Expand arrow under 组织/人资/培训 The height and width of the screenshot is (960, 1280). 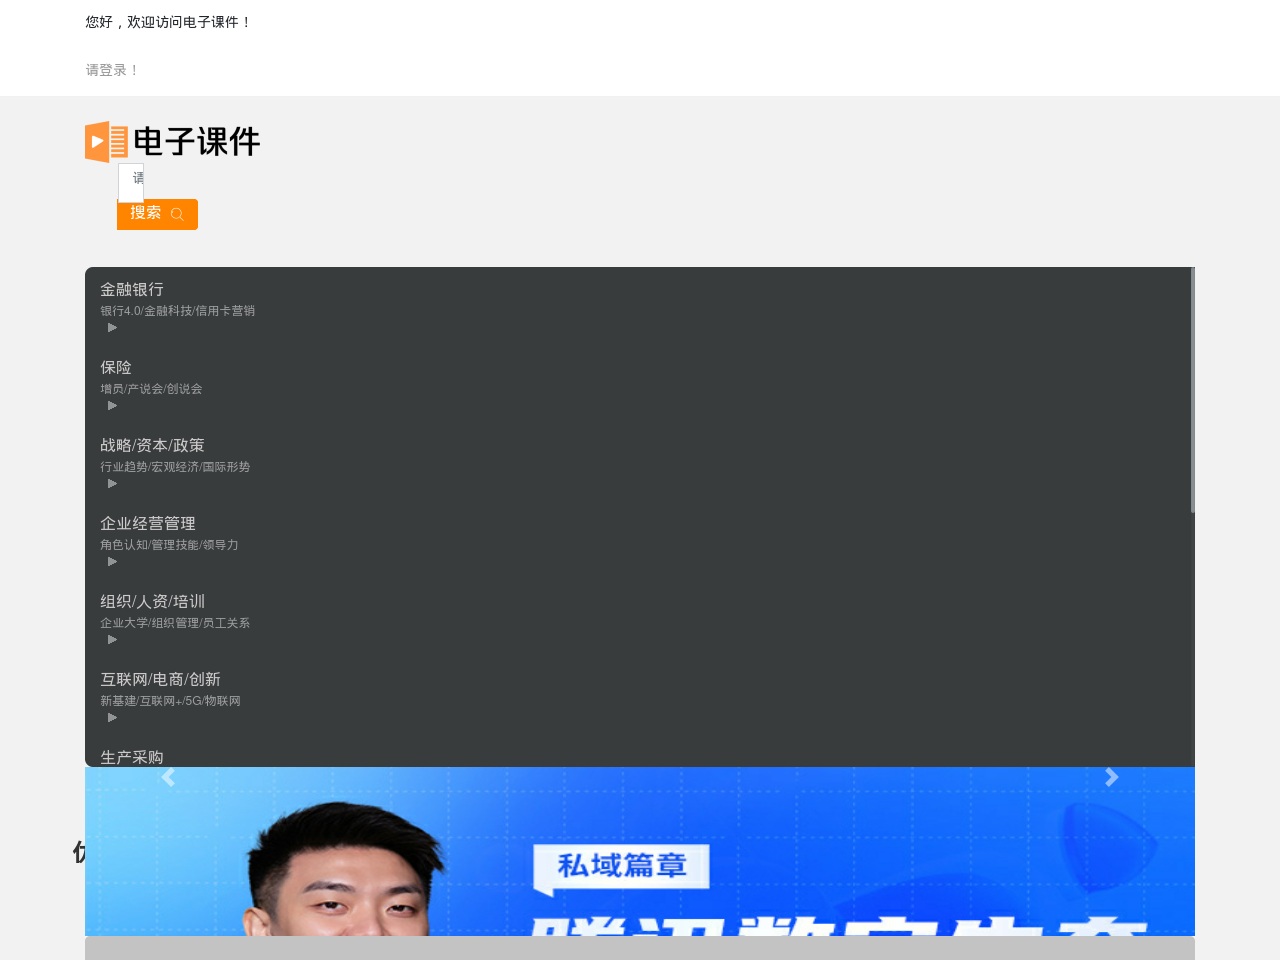pos(113,639)
